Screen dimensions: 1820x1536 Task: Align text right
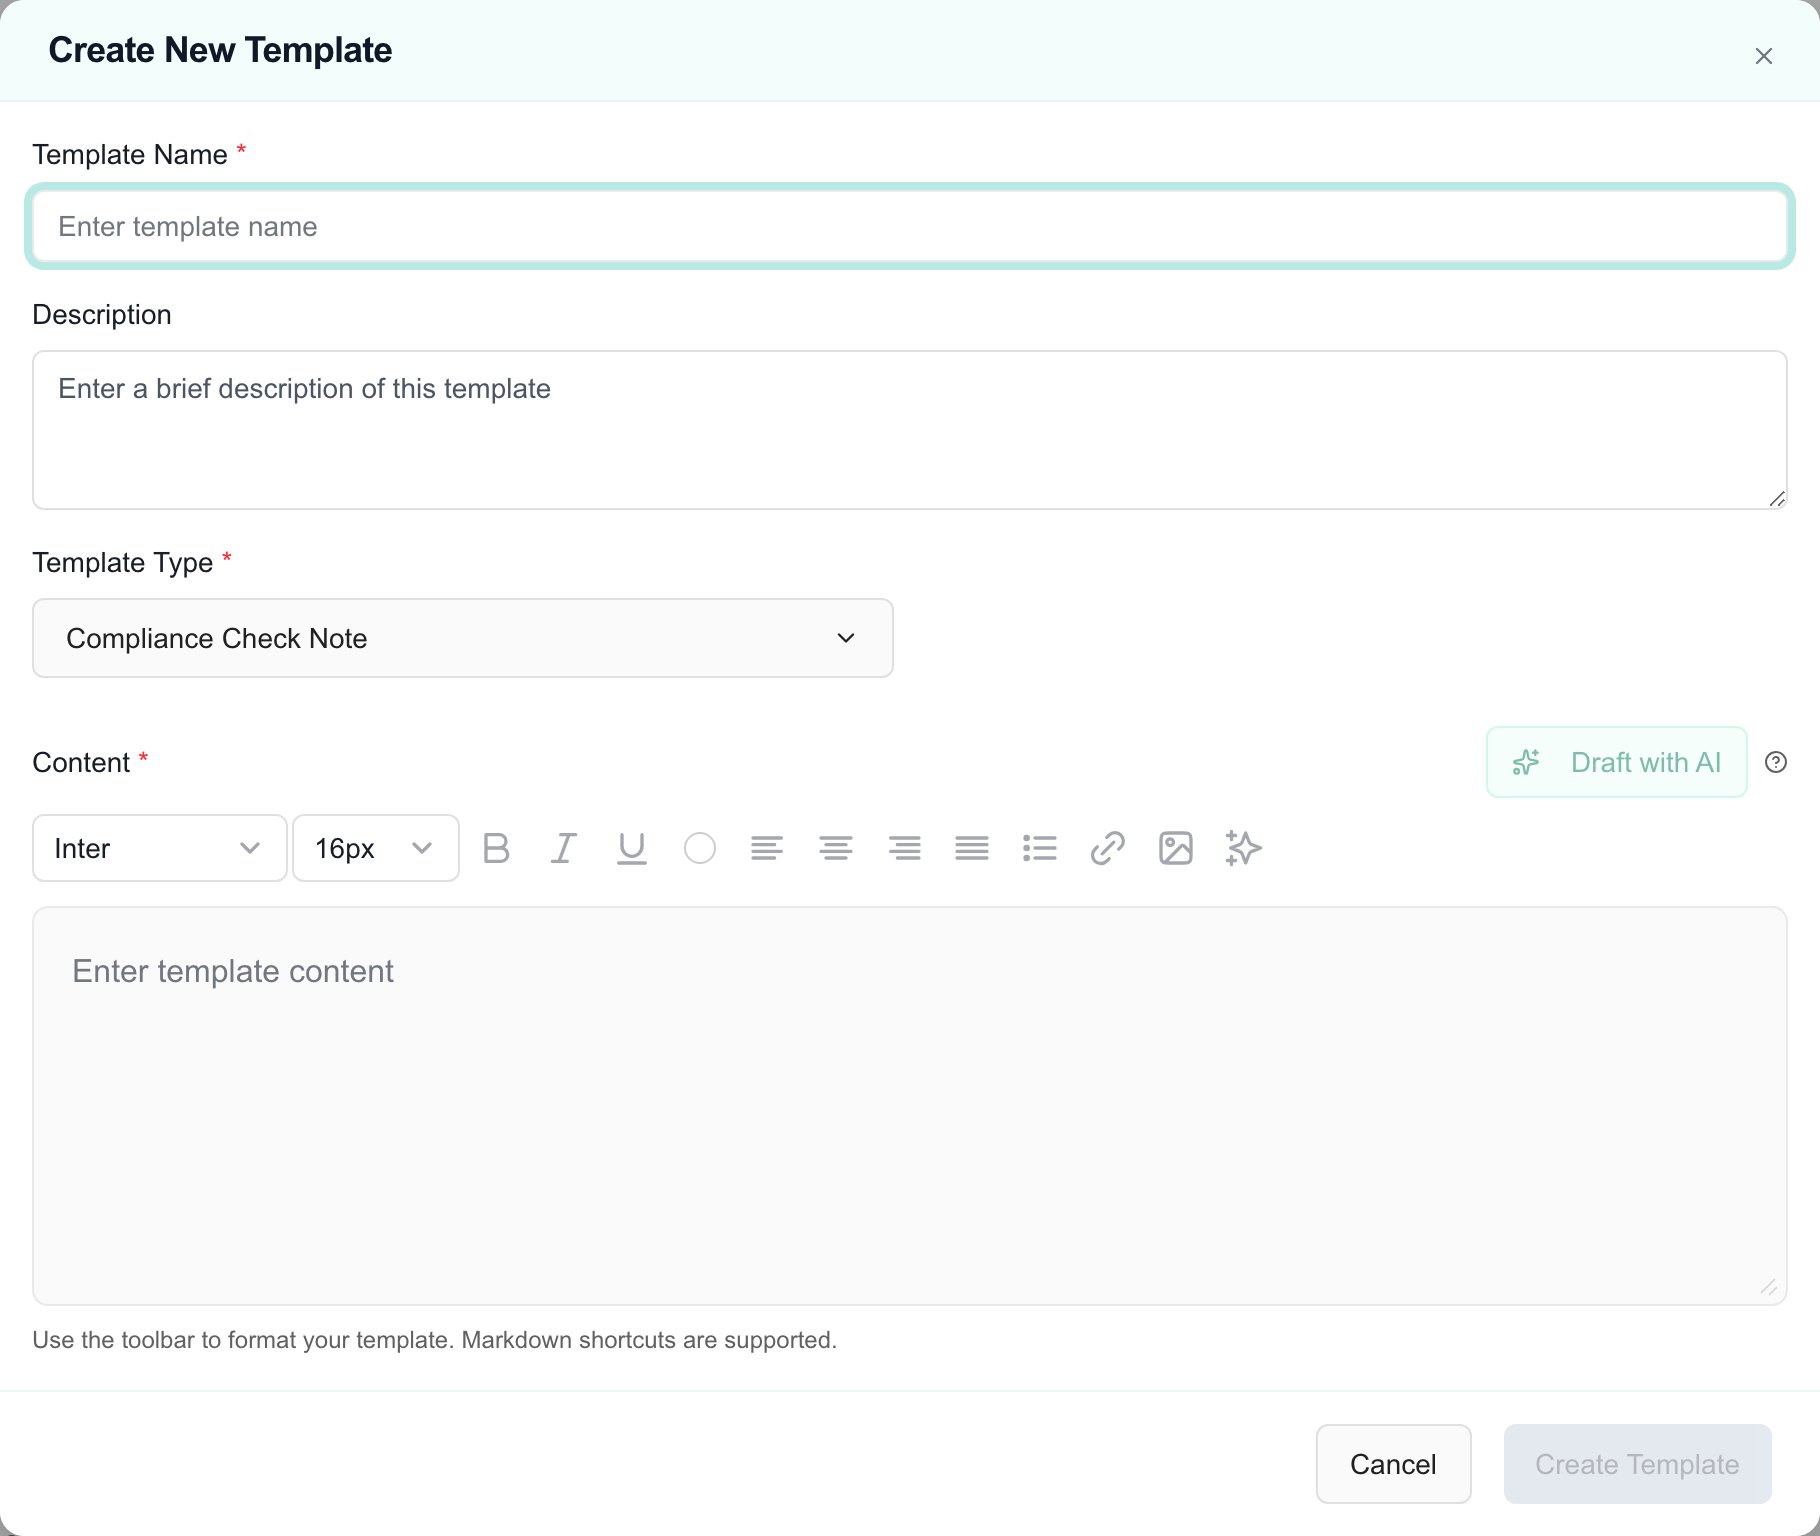(x=904, y=848)
